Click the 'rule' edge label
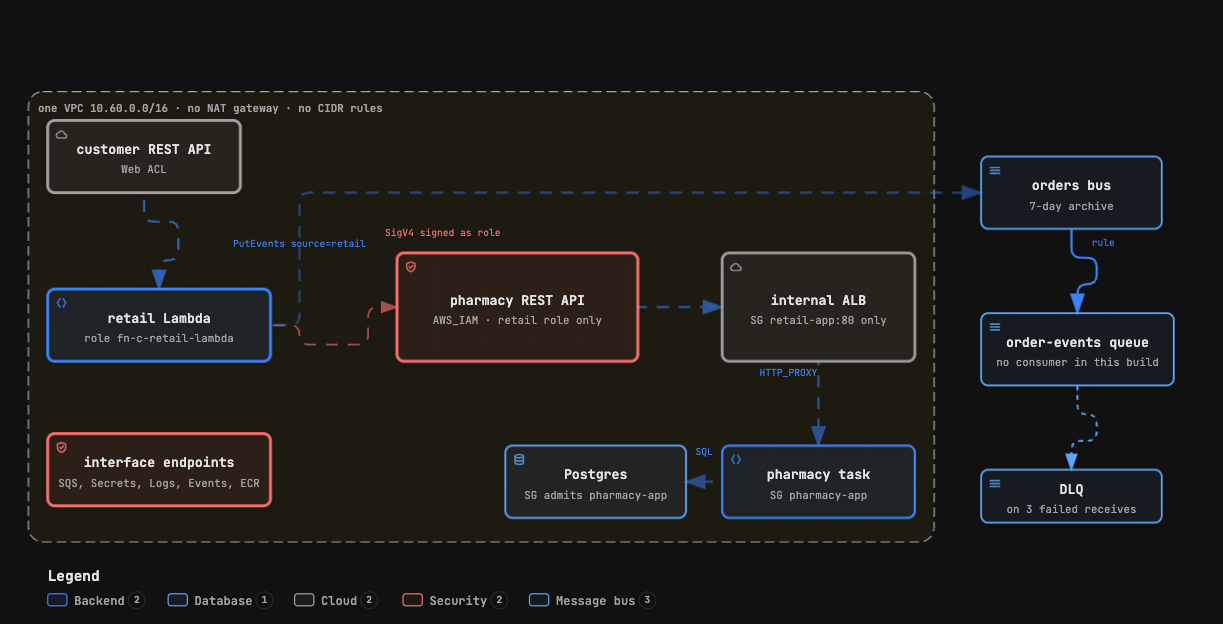This screenshot has width=1223, height=624. tap(1103, 243)
